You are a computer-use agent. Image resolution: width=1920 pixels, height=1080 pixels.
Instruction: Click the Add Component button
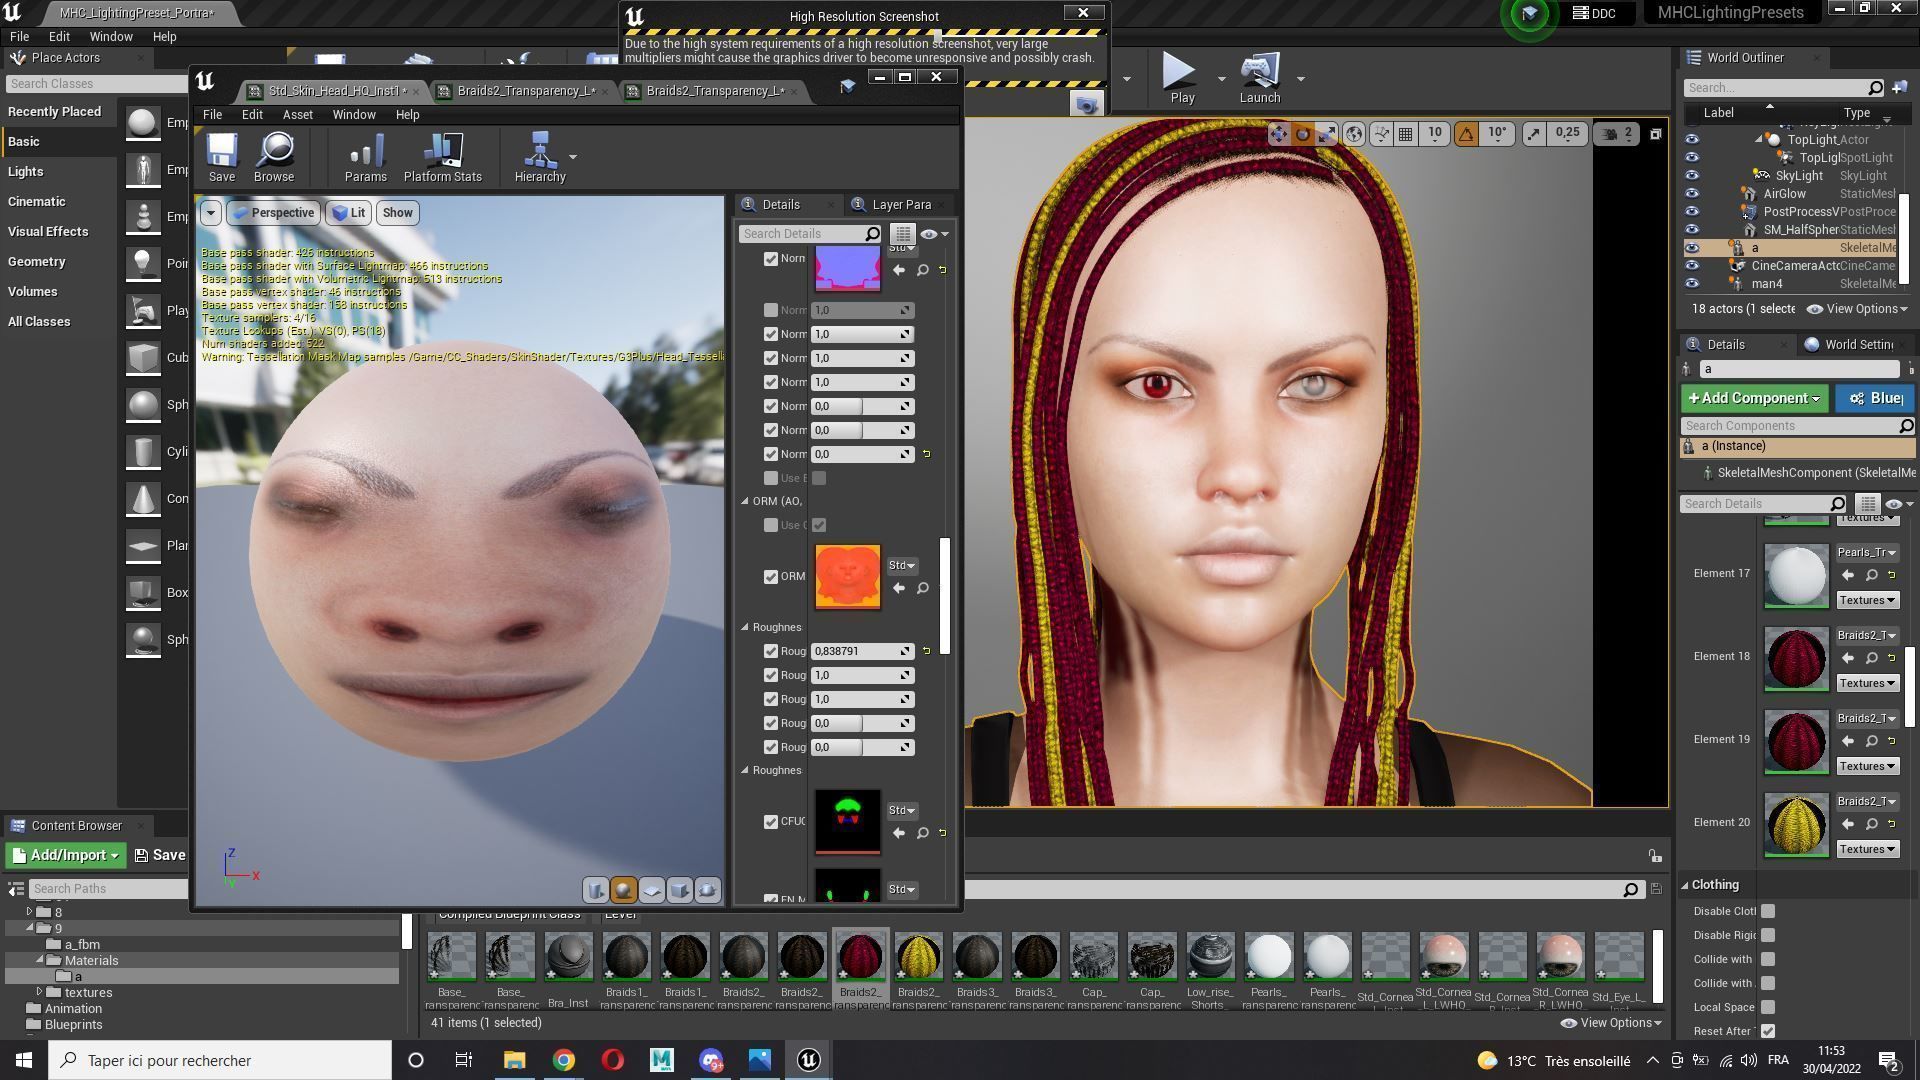coord(1753,398)
